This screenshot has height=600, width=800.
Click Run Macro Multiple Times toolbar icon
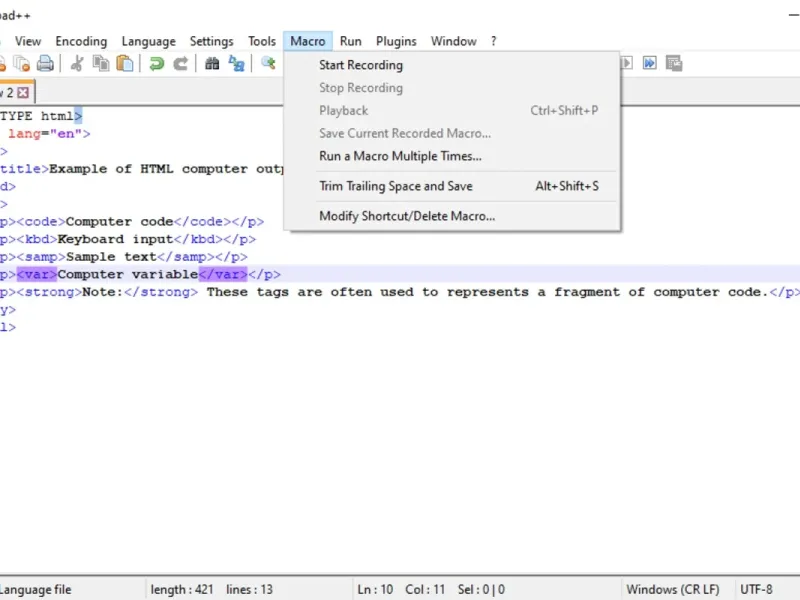click(x=649, y=63)
